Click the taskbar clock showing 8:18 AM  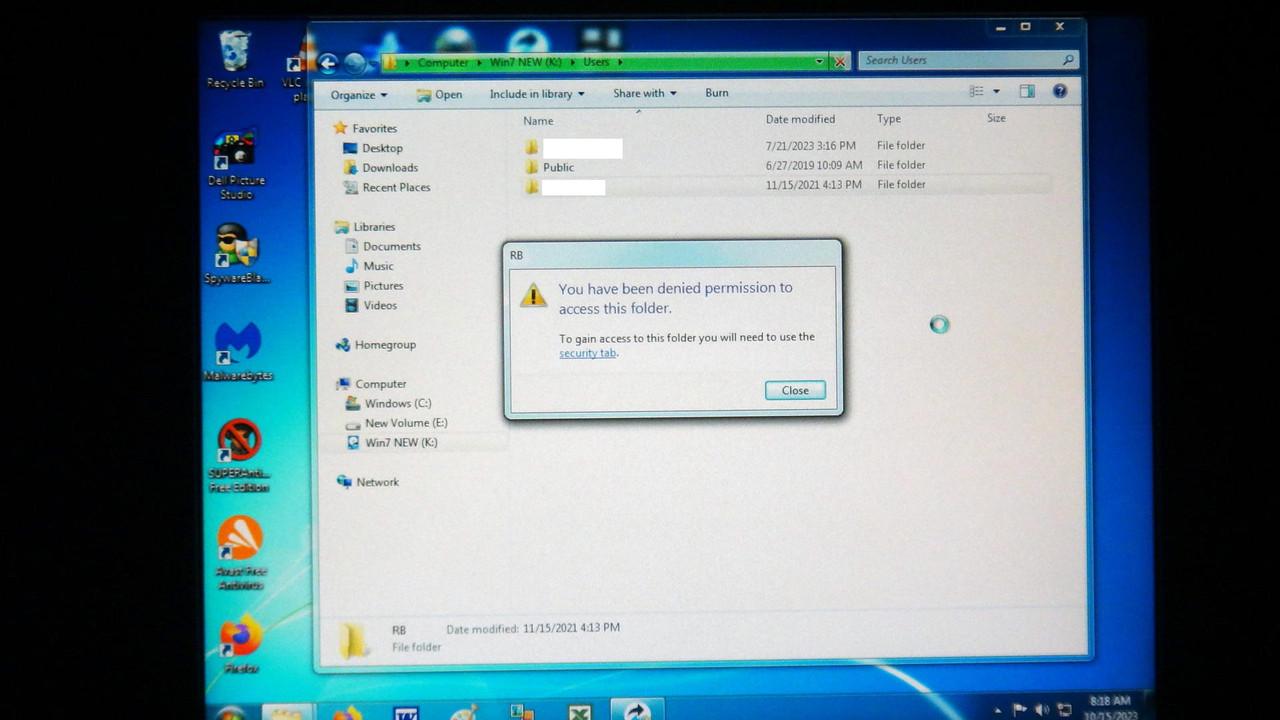click(1110, 708)
